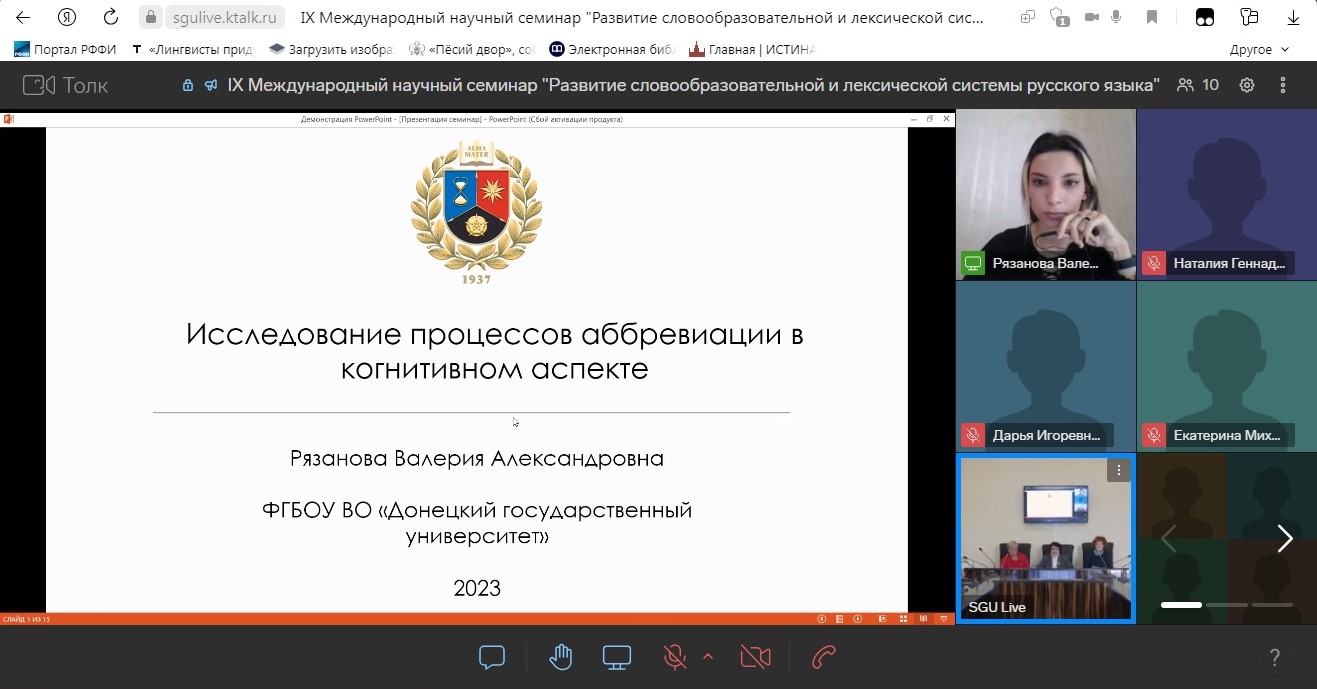Click the microphone permission icon in address bar
Viewport: 1317px width, 689px height.
click(x=1116, y=18)
